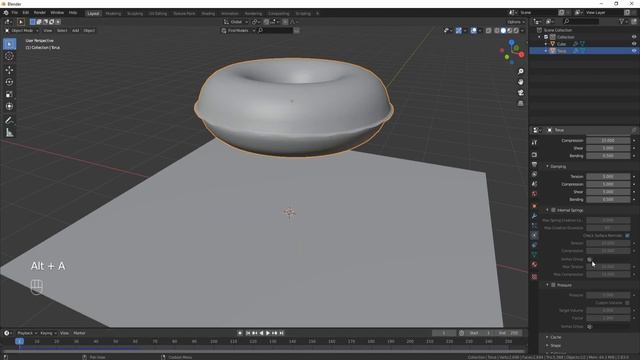Switch to the Modeling workspace tab

point(113,13)
